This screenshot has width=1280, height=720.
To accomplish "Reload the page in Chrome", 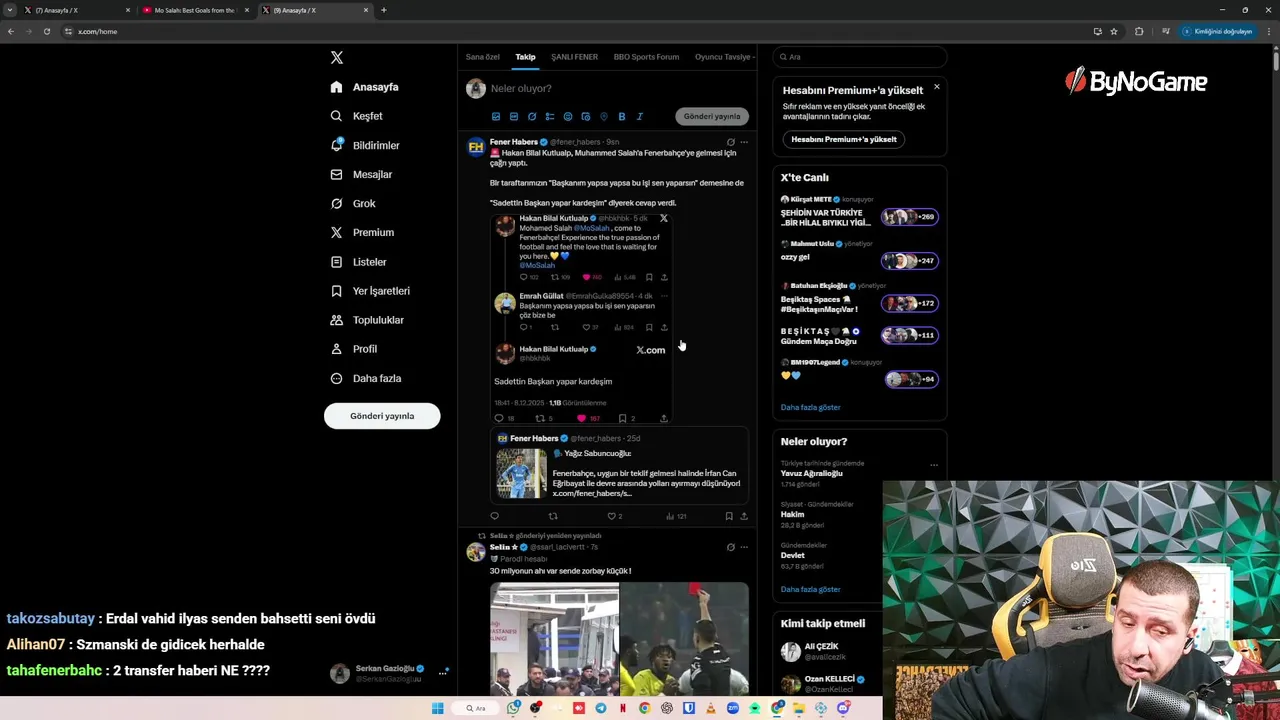I will (x=46, y=31).
